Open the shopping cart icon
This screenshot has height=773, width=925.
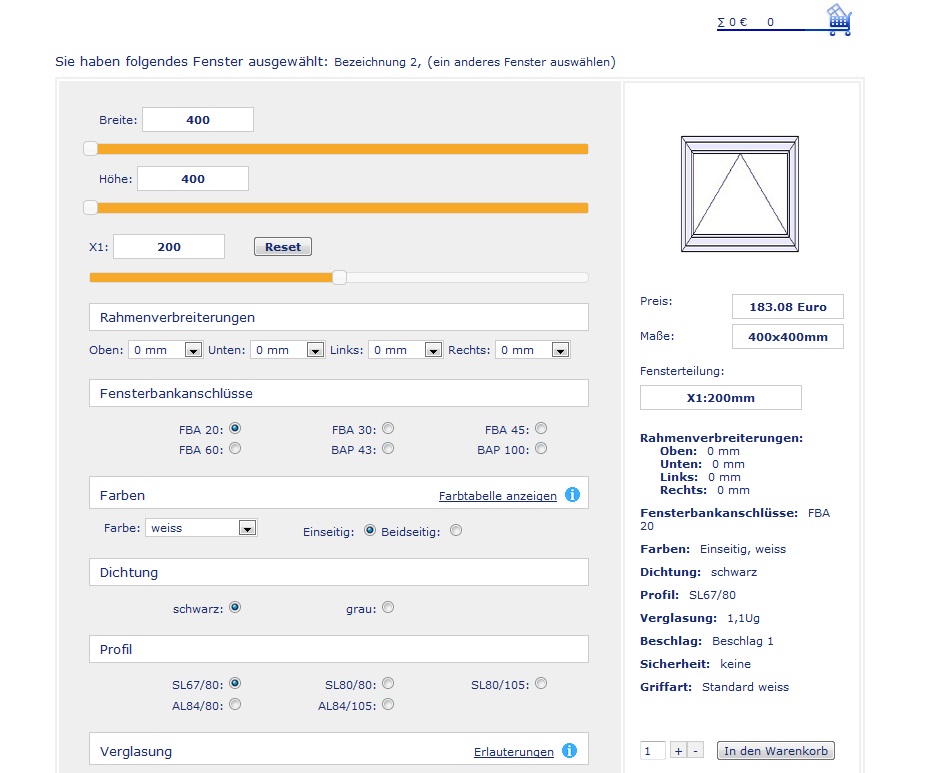tap(839, 19)
